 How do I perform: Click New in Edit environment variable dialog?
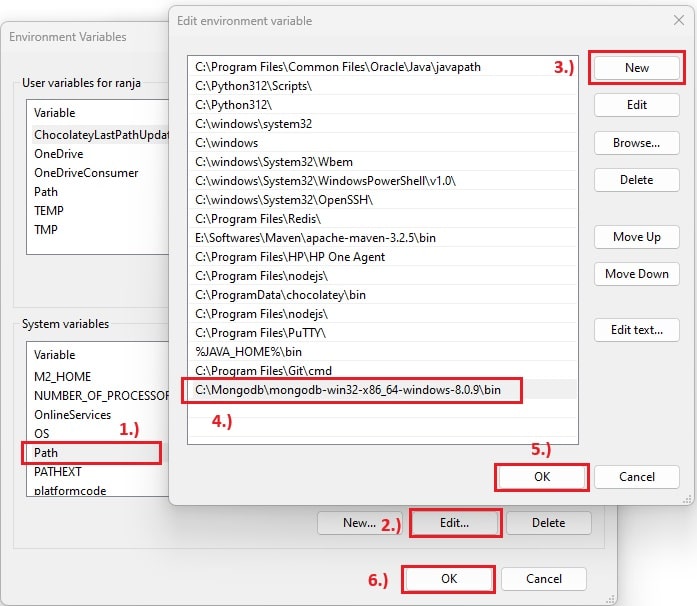(x=636, y=68)
